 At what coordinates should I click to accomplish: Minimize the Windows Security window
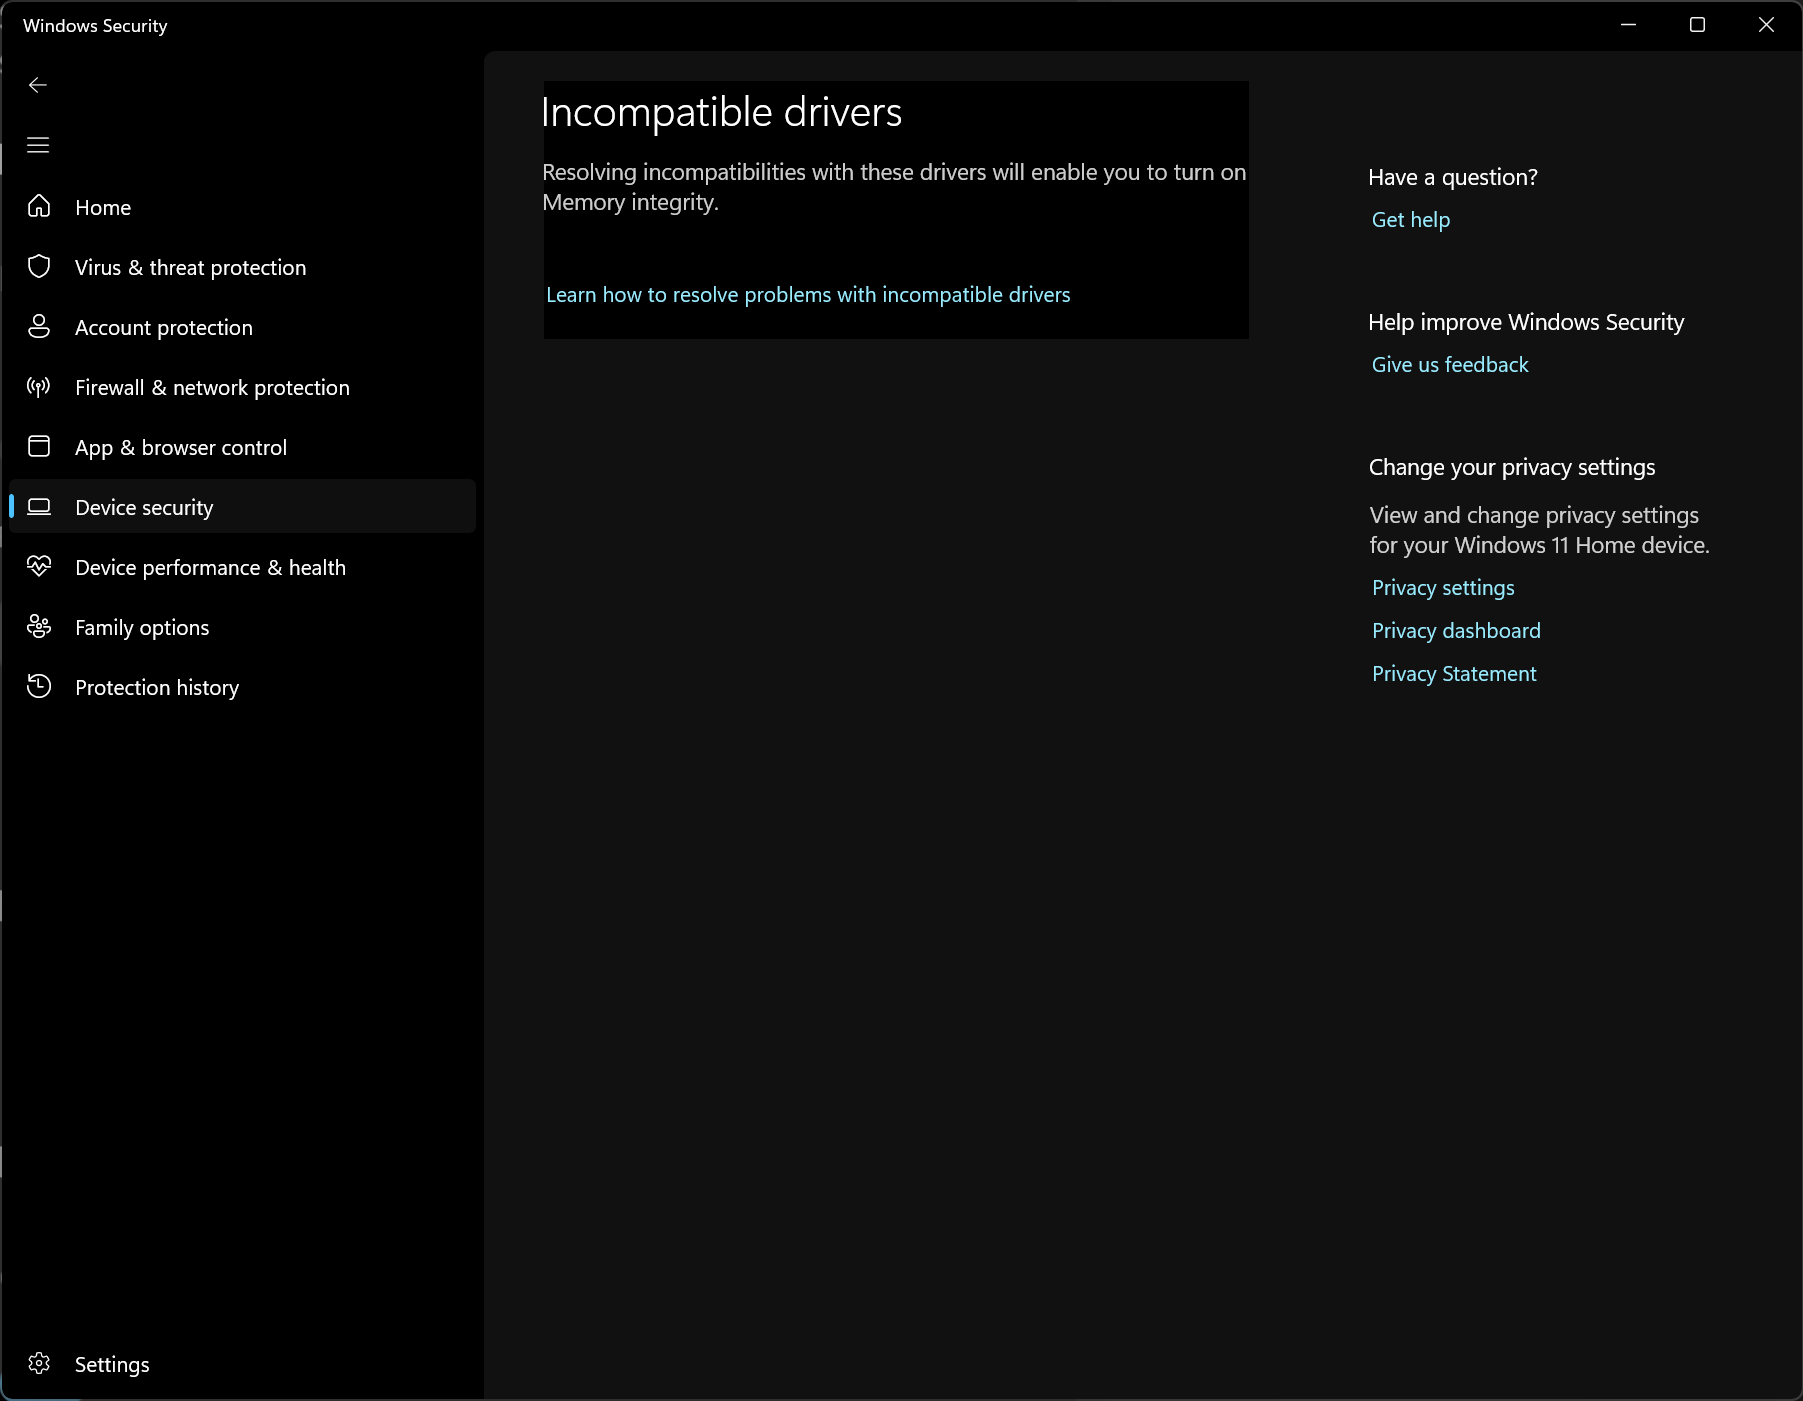pos(1629,25)
